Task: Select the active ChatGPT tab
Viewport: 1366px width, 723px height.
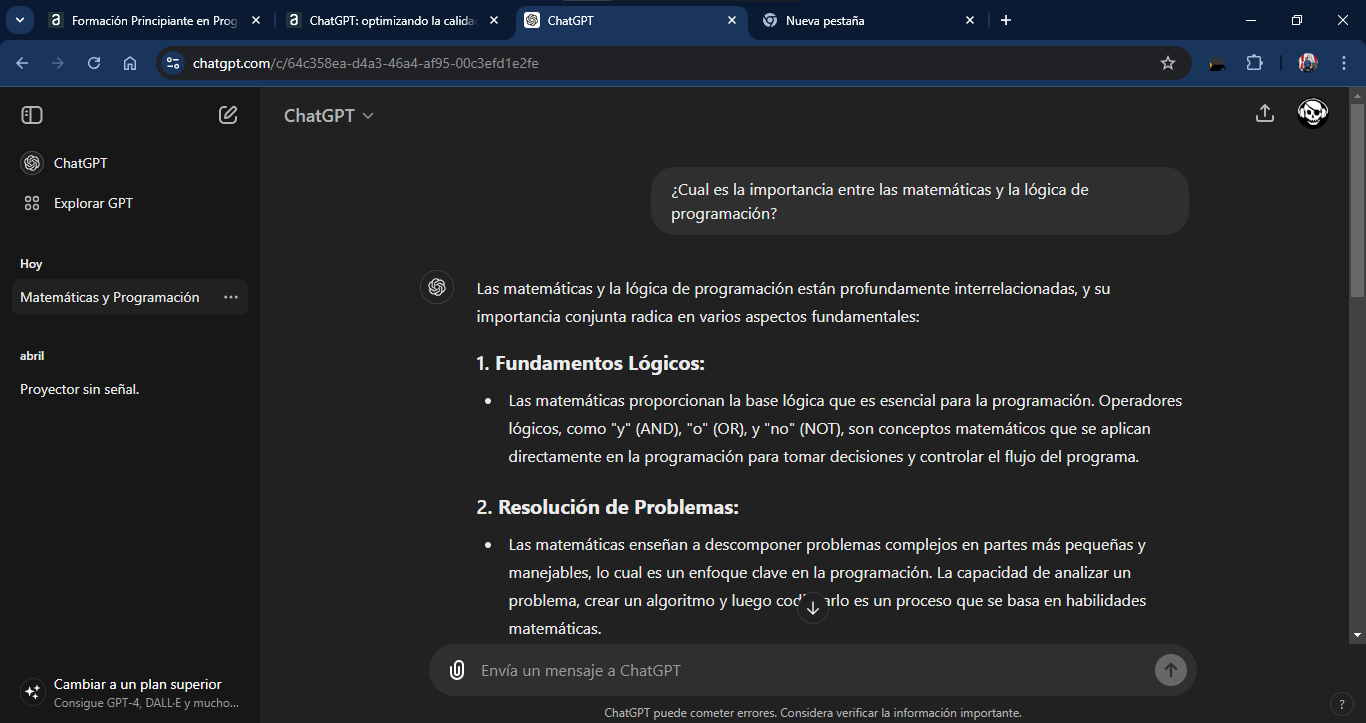Action: pos(632,20)
